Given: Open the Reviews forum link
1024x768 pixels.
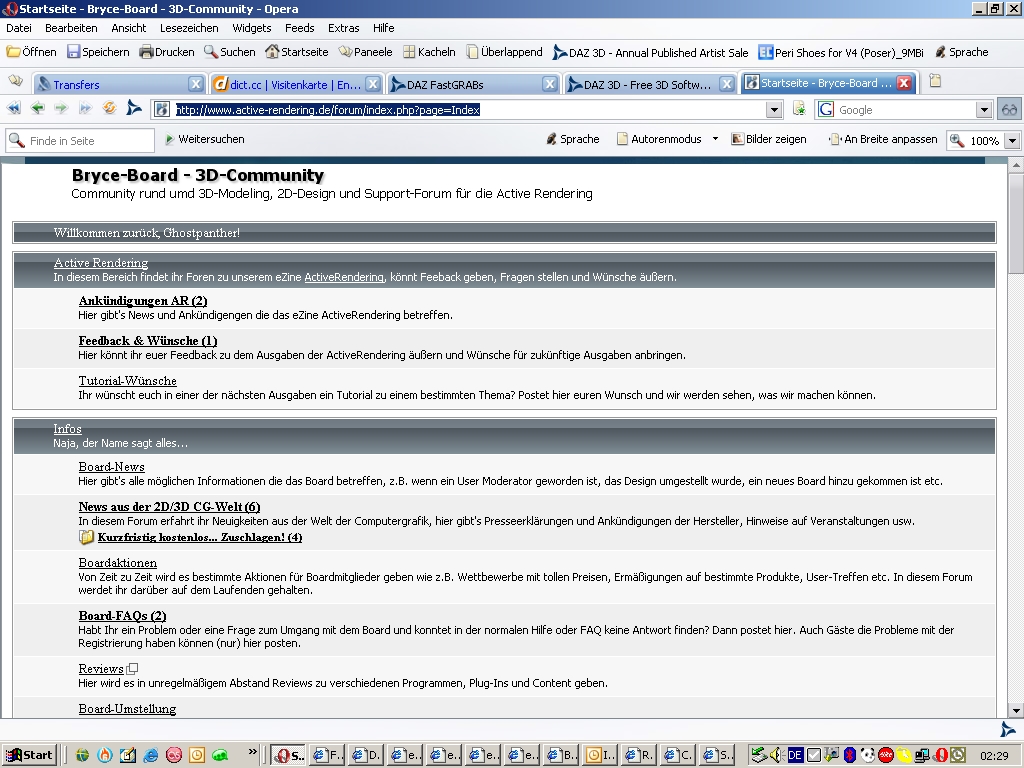Looking at the screenshot, I should pyautogui.click(x=101, y=669).
